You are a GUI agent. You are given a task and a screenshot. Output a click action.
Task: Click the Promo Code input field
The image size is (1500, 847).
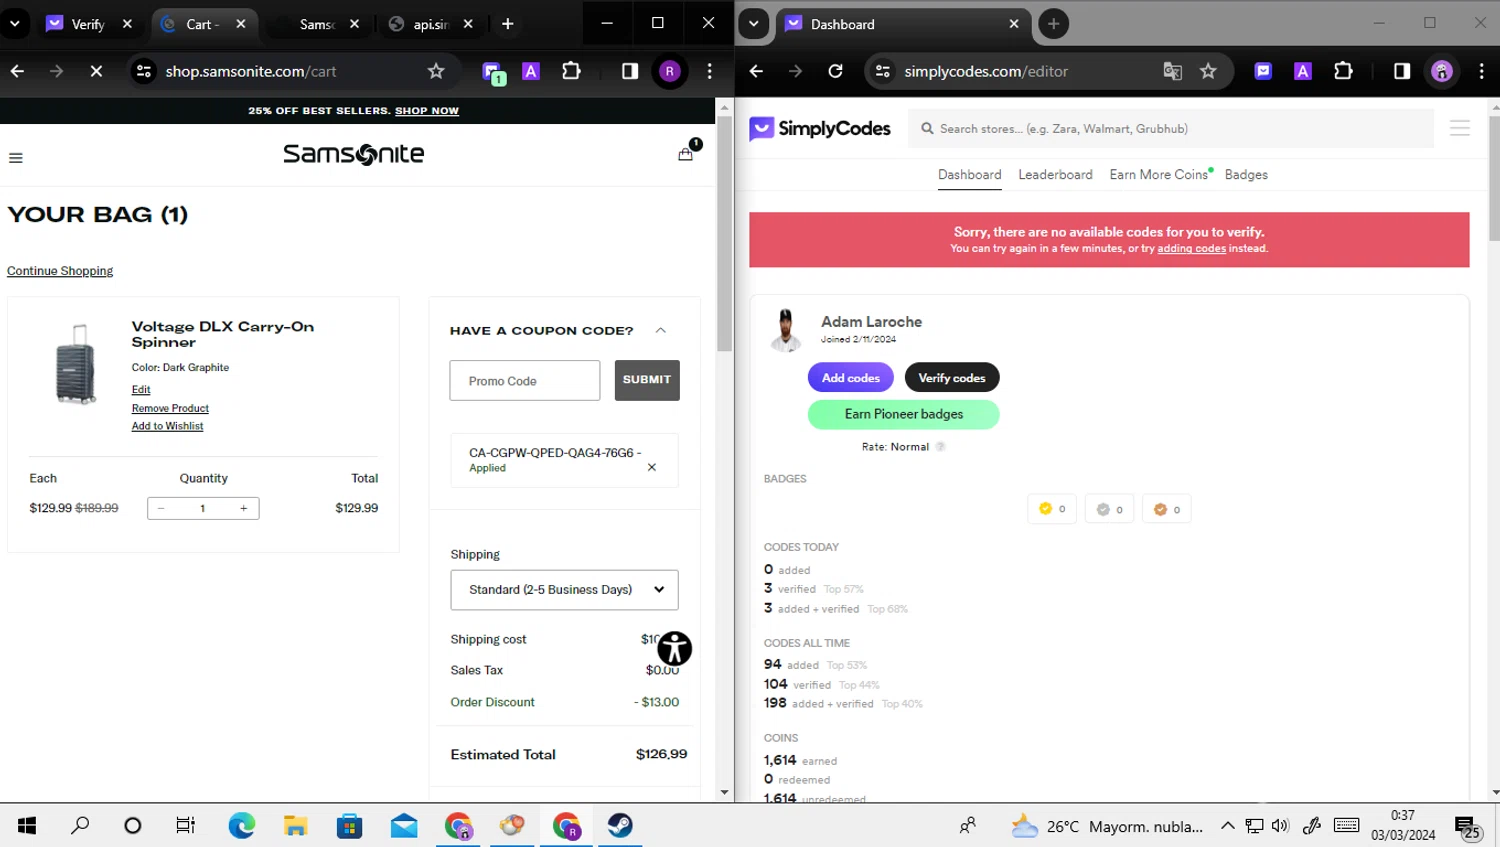pos(525,381)
